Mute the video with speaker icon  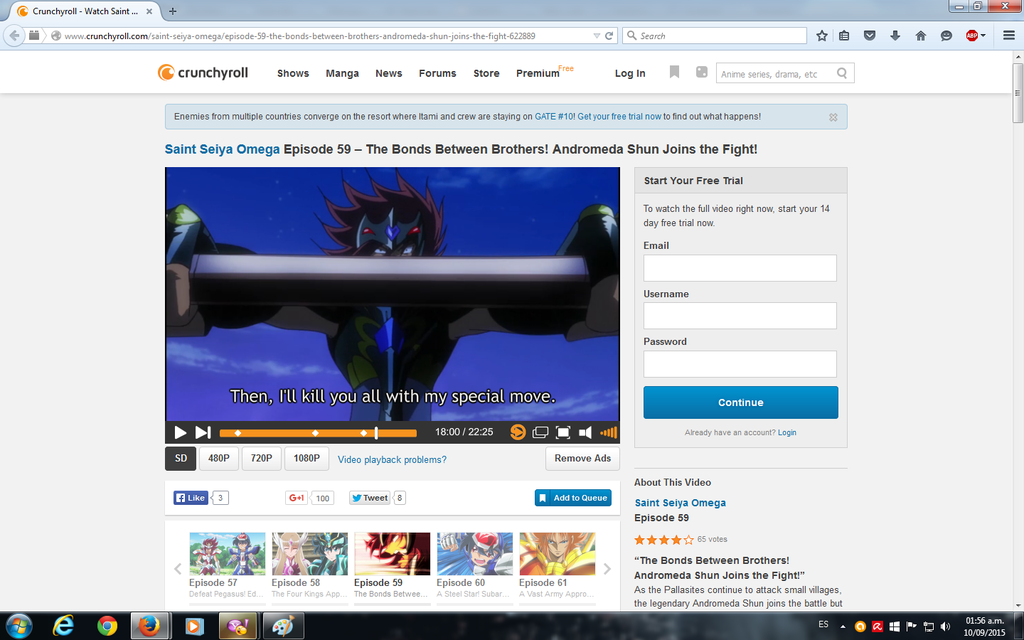(x=585, y=432)
